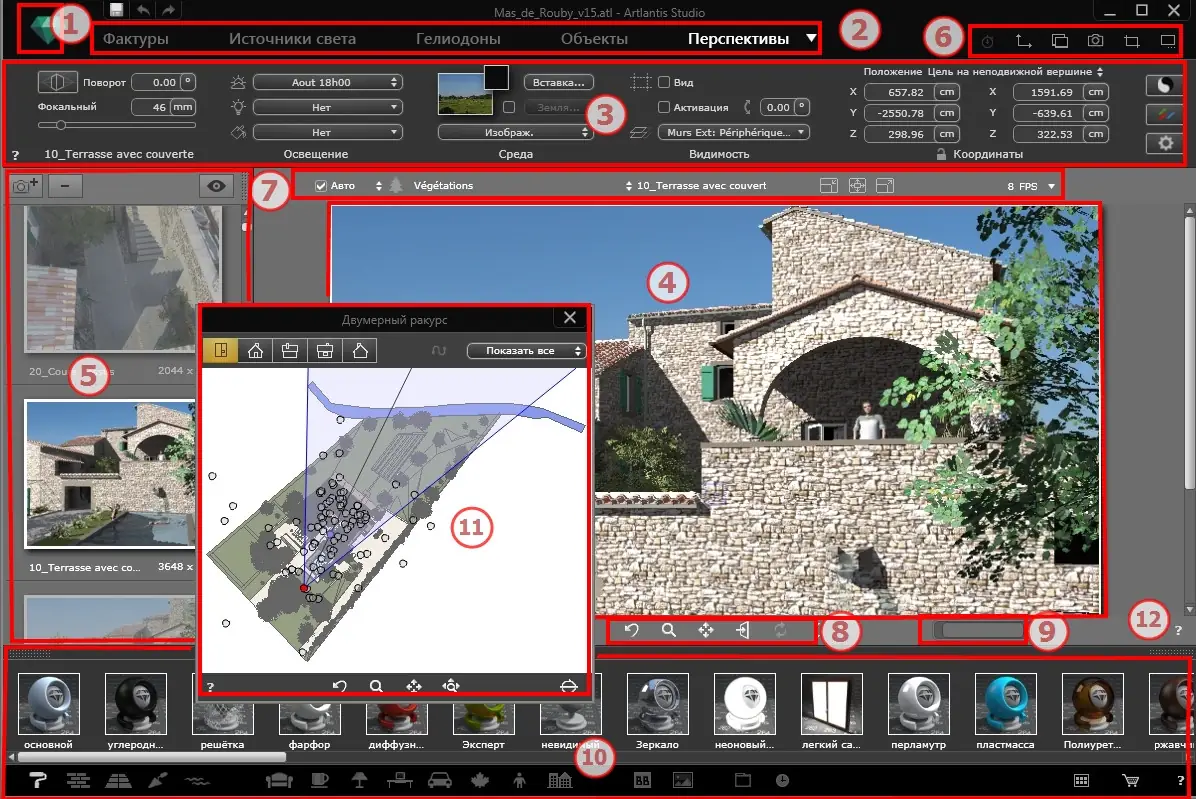
Task: Enable the Активация checkbox
Action: (x=664, y=107)
